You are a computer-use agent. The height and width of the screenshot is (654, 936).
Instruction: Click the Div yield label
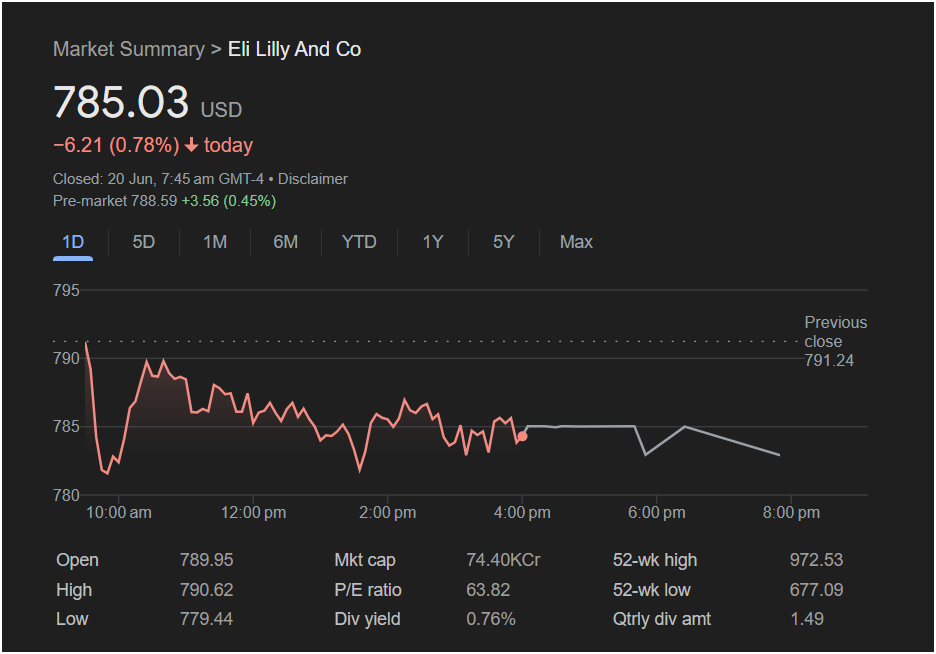367,619
